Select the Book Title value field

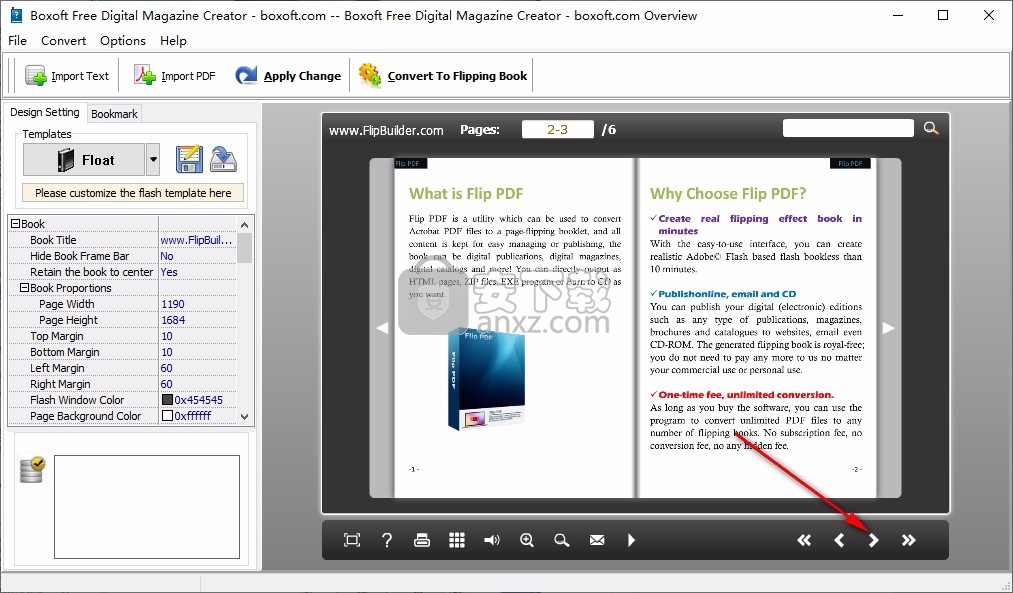click(x=197, y=240)
